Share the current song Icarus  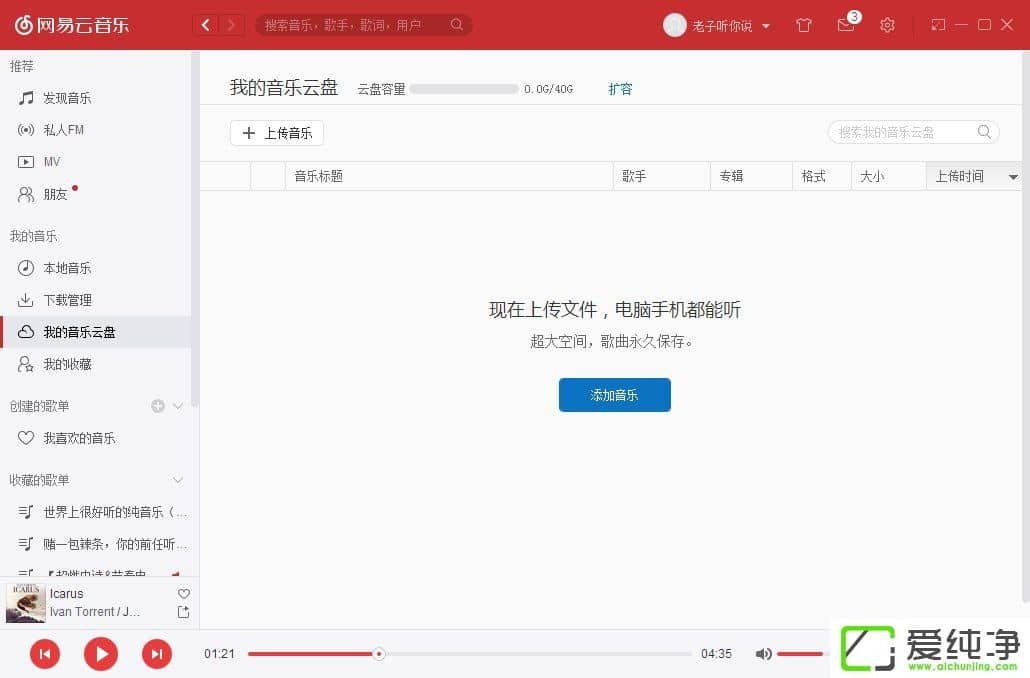tap(183, 612)
